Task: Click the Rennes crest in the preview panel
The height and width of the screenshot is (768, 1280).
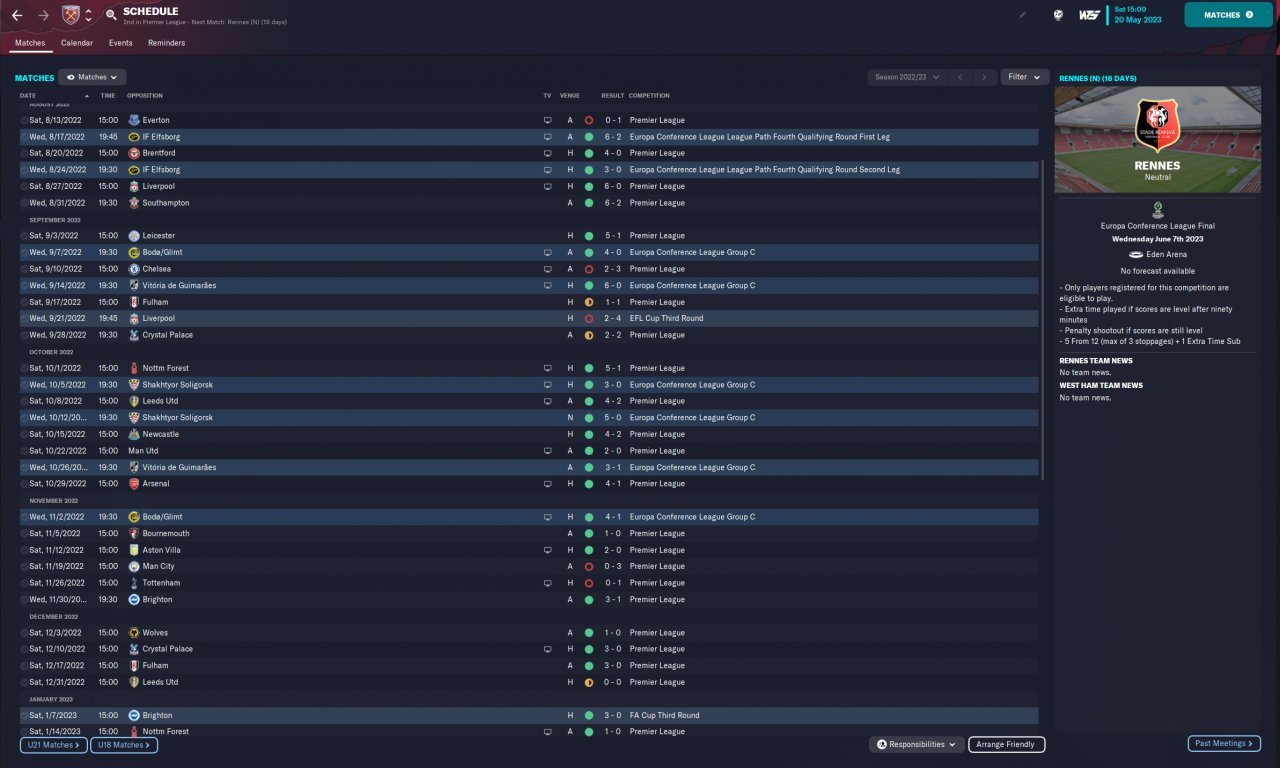Action: (1157, 126)
